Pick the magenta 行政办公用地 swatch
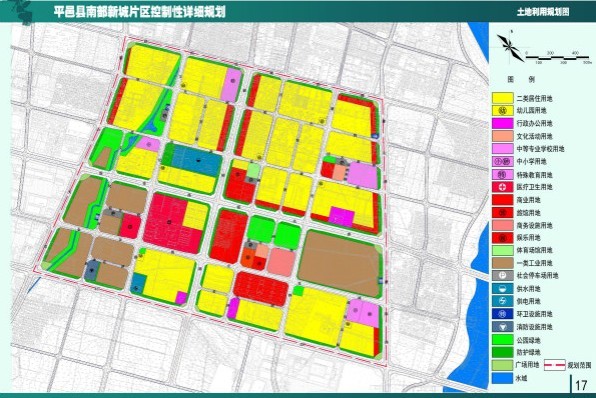Image resolution: width=596 pixels, height=398 pixels. point(502,123)
